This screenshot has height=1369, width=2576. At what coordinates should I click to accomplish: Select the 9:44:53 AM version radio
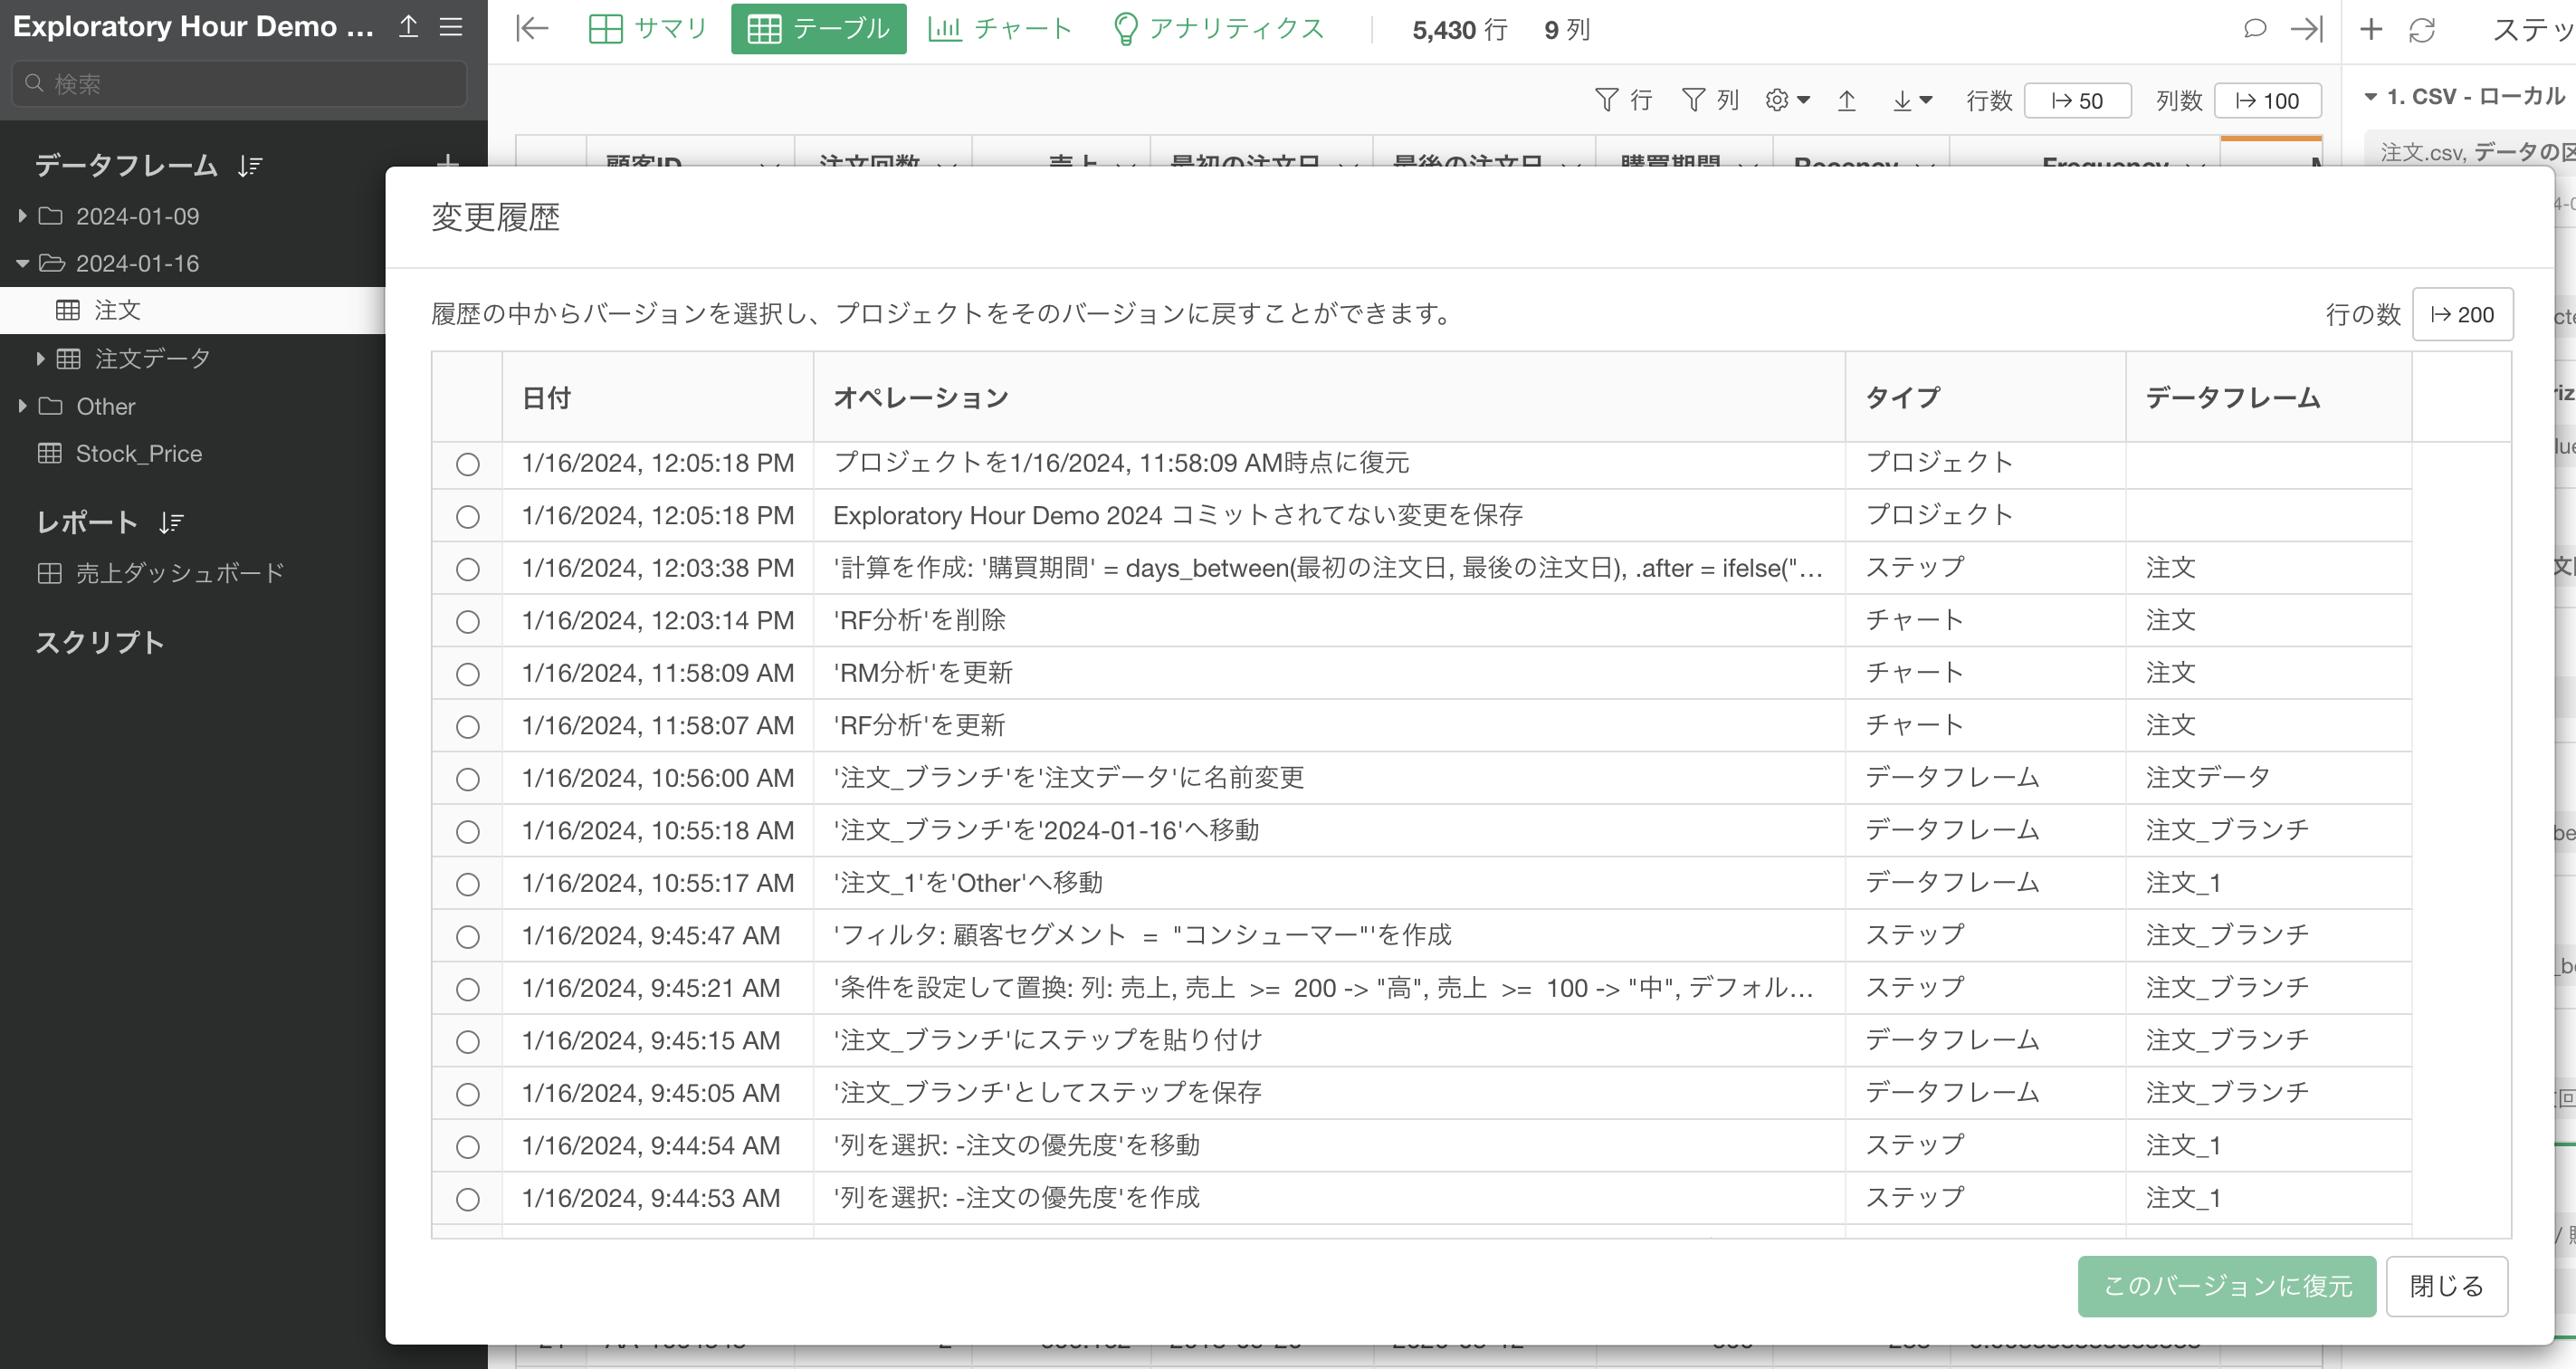click(467, 1199)
